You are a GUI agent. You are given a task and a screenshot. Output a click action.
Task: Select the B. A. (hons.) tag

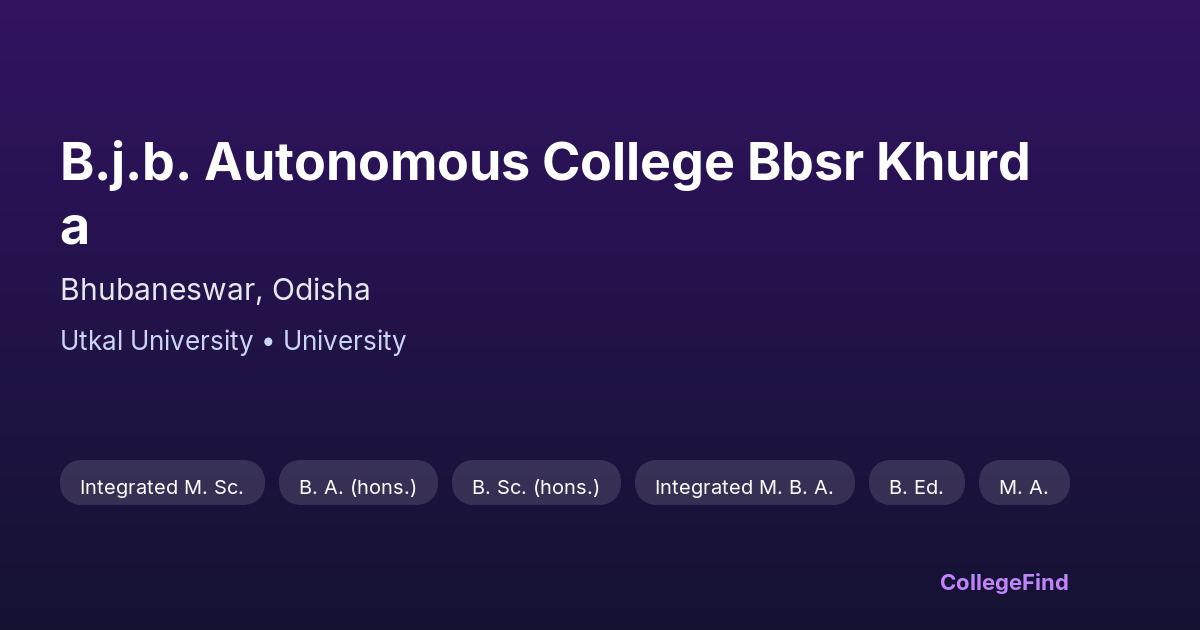click(x=358, y=487)
